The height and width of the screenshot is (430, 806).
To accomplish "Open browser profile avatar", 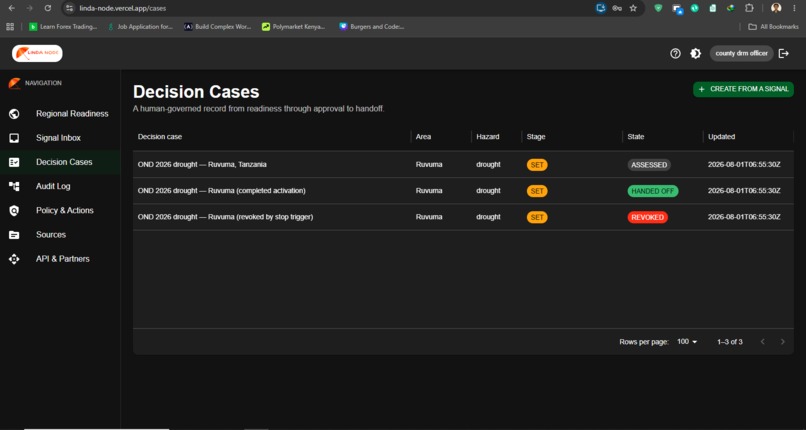I will tap(776, 8).
